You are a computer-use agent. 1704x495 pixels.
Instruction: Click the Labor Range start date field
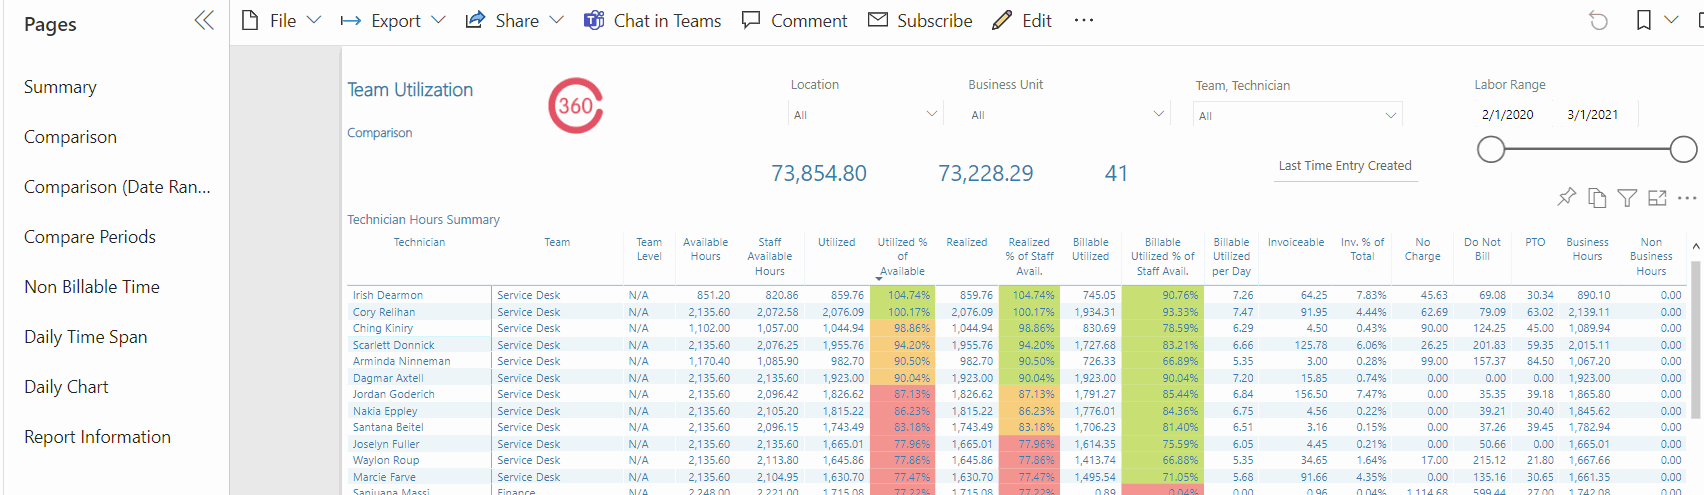click(x=1507, y=115)
